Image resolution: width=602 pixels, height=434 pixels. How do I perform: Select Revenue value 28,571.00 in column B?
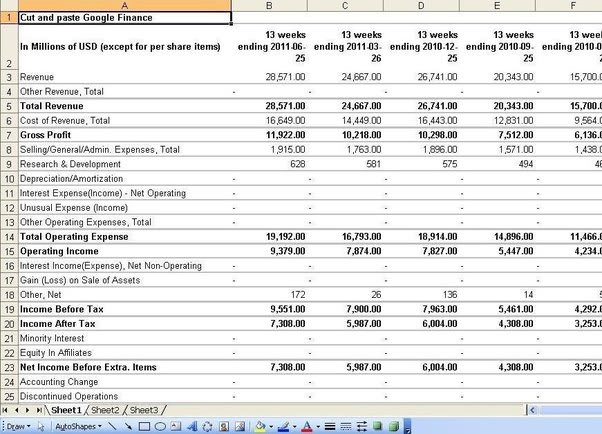point(269,77)
